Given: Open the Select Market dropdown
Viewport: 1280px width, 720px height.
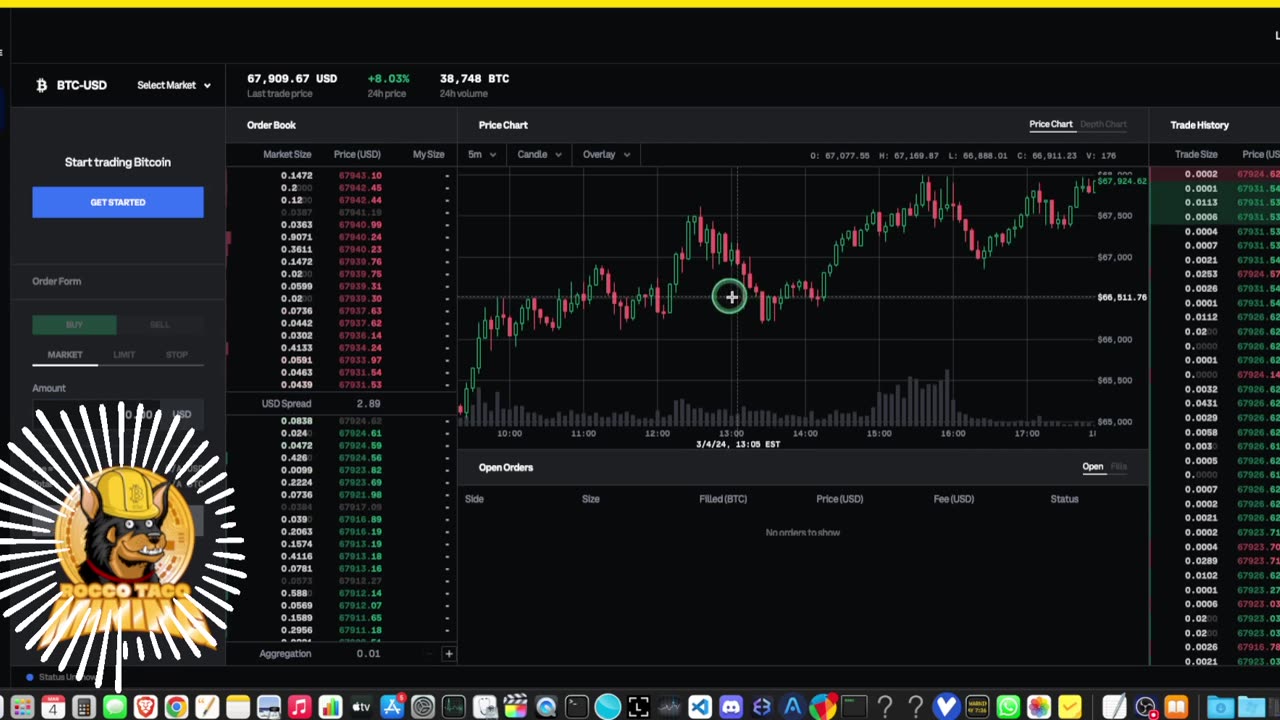Looking at the screenshot, I should coord(174,85).
